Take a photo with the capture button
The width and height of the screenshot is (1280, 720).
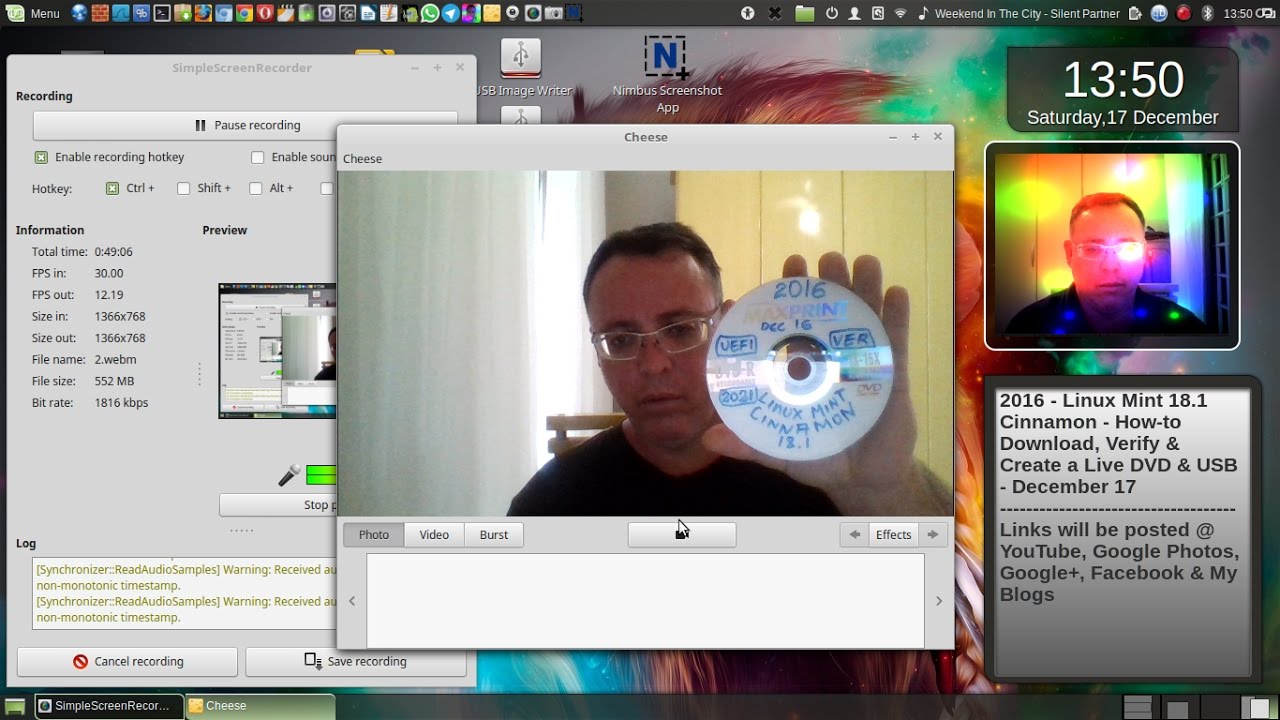[x=682, y=535]
